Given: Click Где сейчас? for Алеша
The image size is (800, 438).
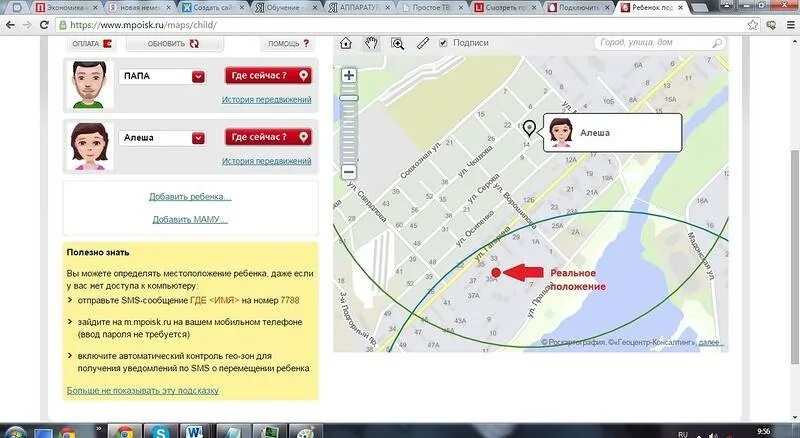Looking at the screenshot, I should pos(268,137).
